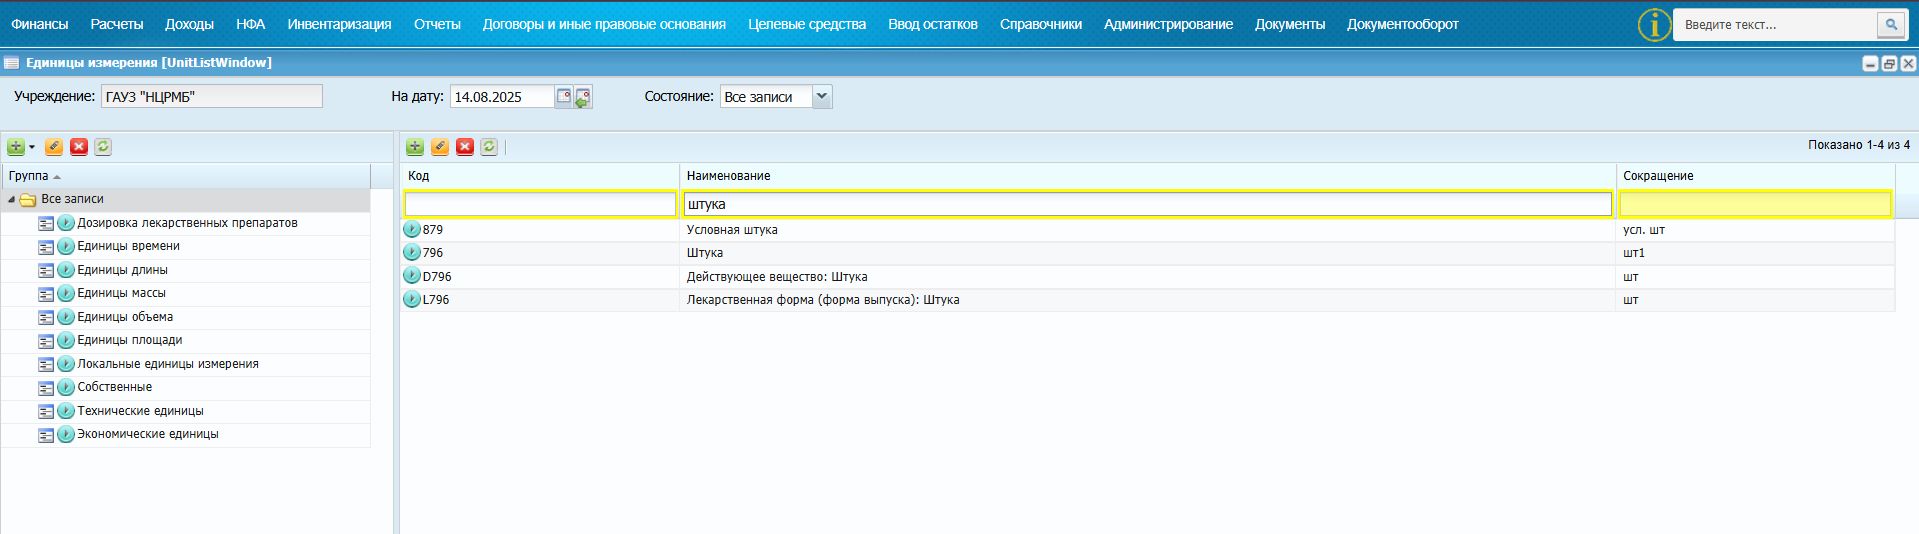Sort by the Код column header
Screen dimensions: 1919x534
coord(540,176)
